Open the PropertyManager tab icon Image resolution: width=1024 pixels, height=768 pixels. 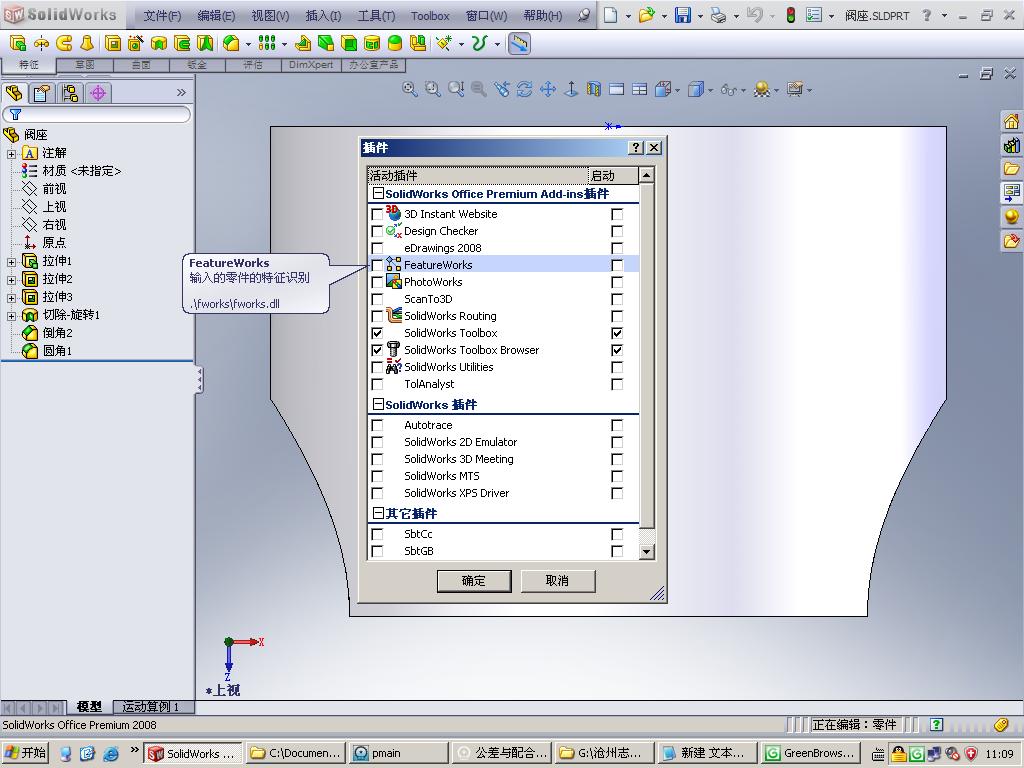(x=42, y=93)
